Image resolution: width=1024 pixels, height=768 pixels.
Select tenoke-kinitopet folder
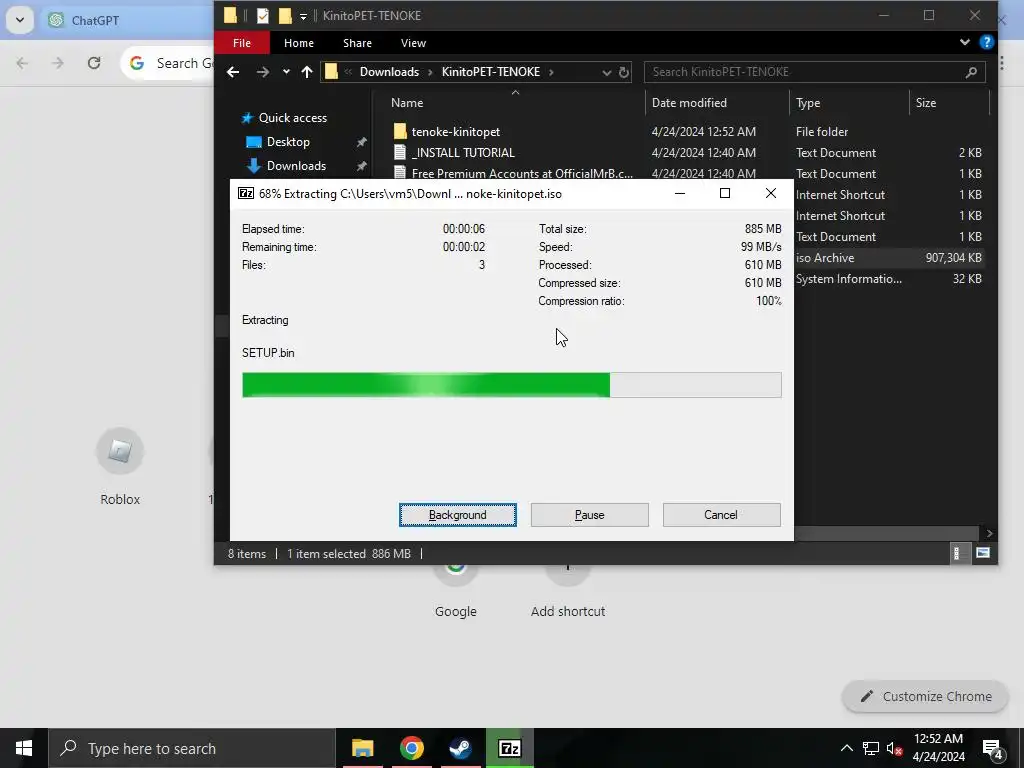coord(456,131)
